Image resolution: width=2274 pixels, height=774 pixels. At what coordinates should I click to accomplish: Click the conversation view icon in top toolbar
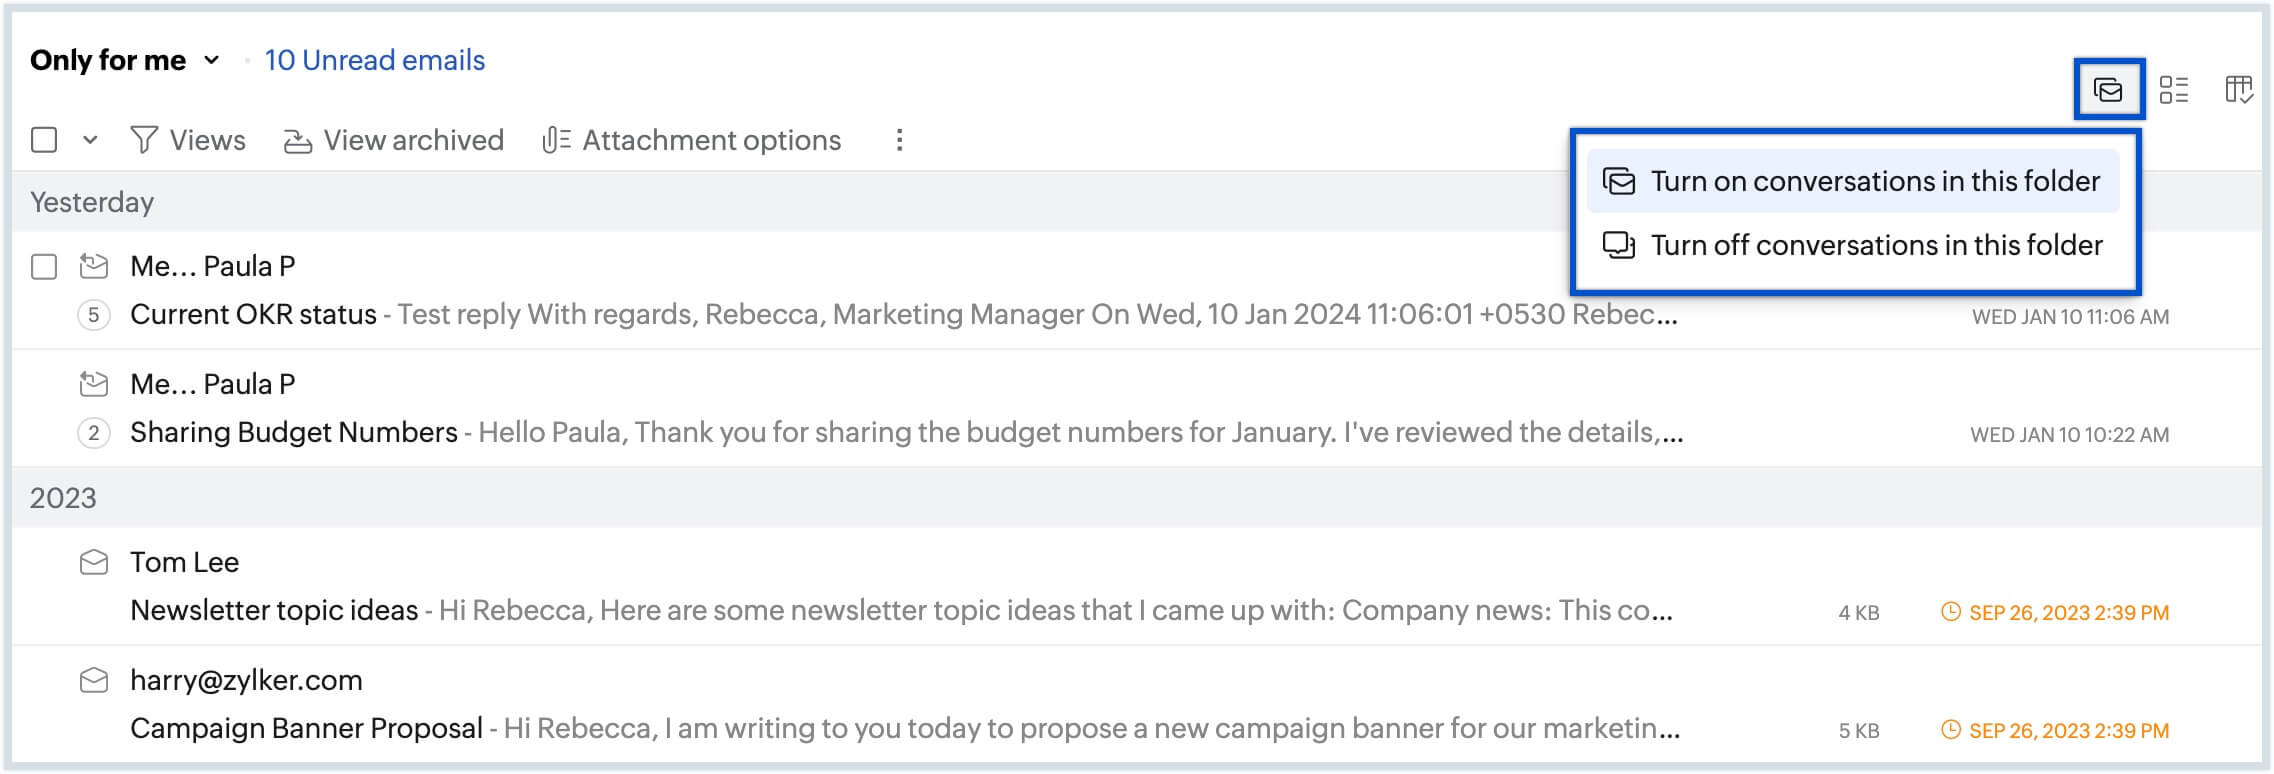pos(2108,90)
